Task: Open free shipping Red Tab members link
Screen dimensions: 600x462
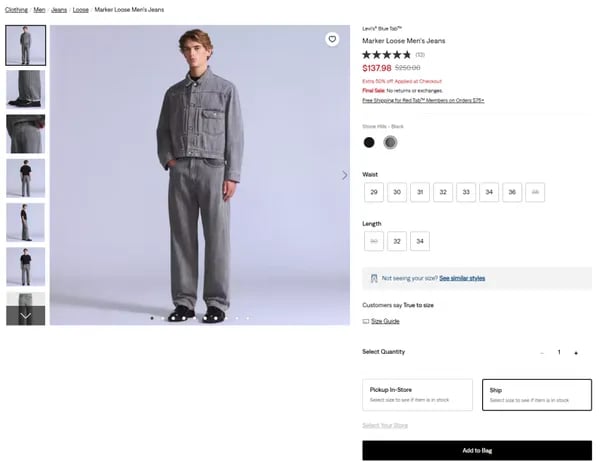Action: pyautogui.click(x=423, y=100)
